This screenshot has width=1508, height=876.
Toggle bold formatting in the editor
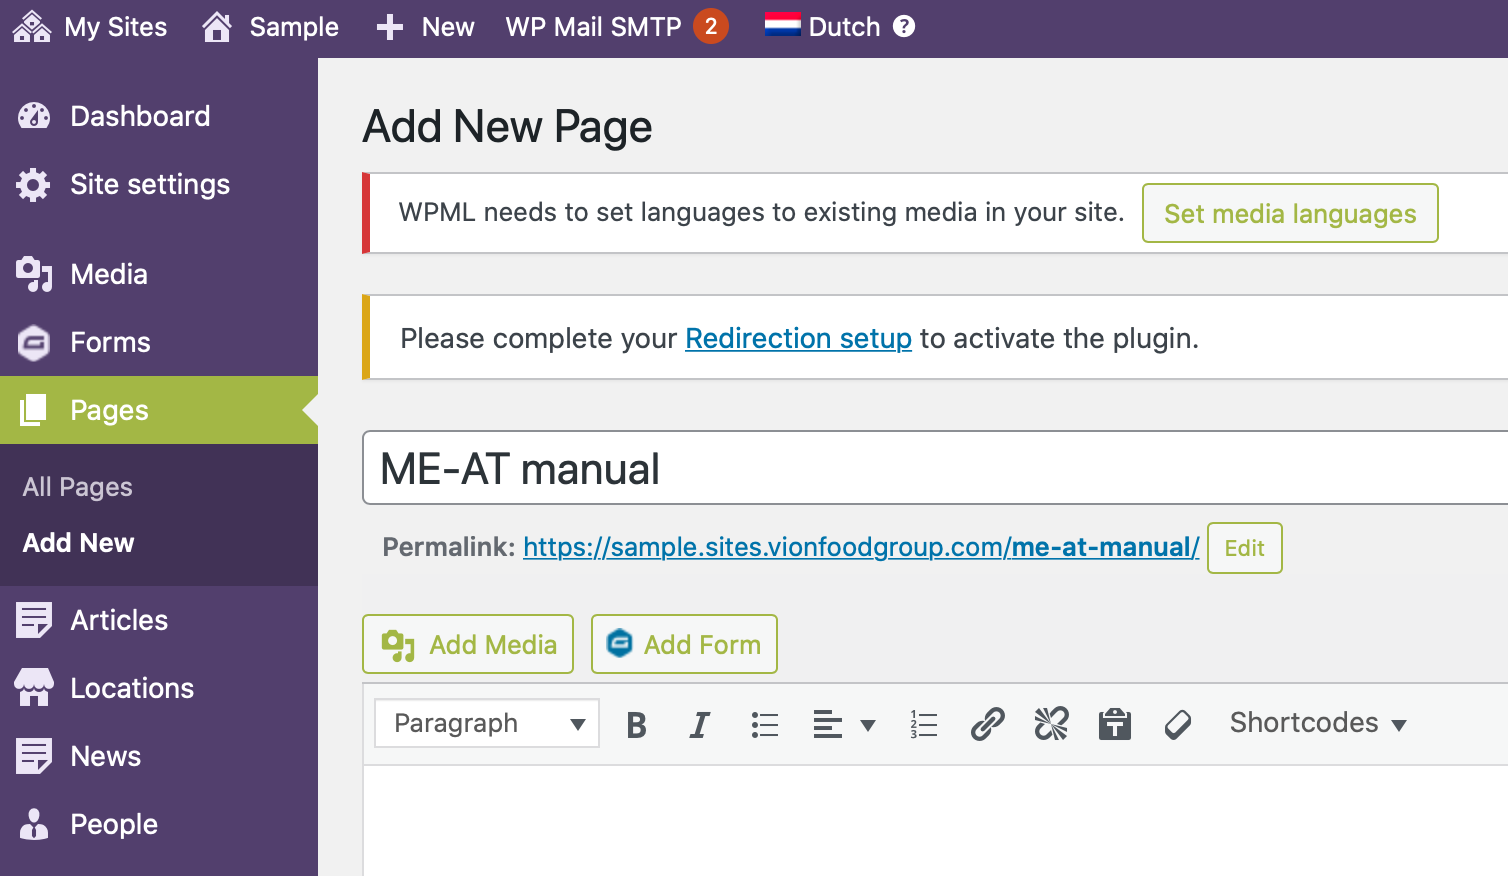[x=636, y=724]
